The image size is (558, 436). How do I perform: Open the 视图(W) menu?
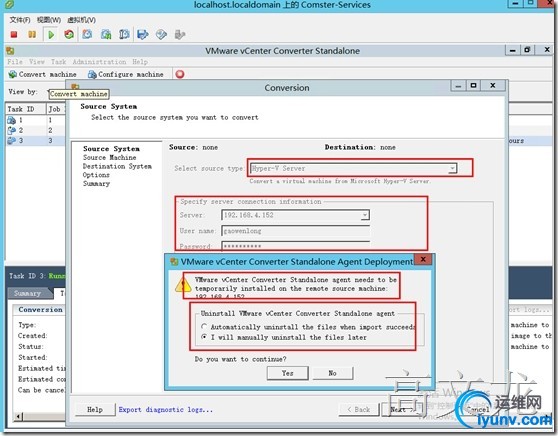point(49,20)
